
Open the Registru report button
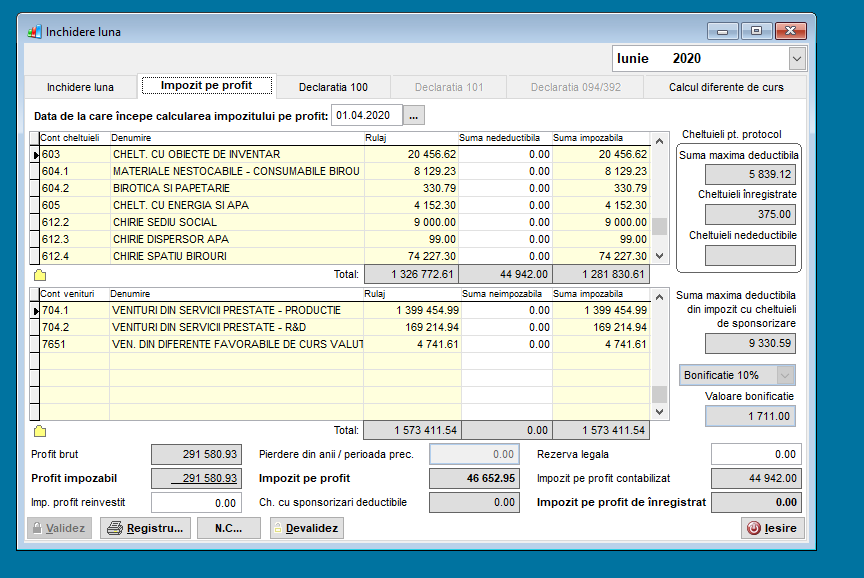[x=145, y=528]
